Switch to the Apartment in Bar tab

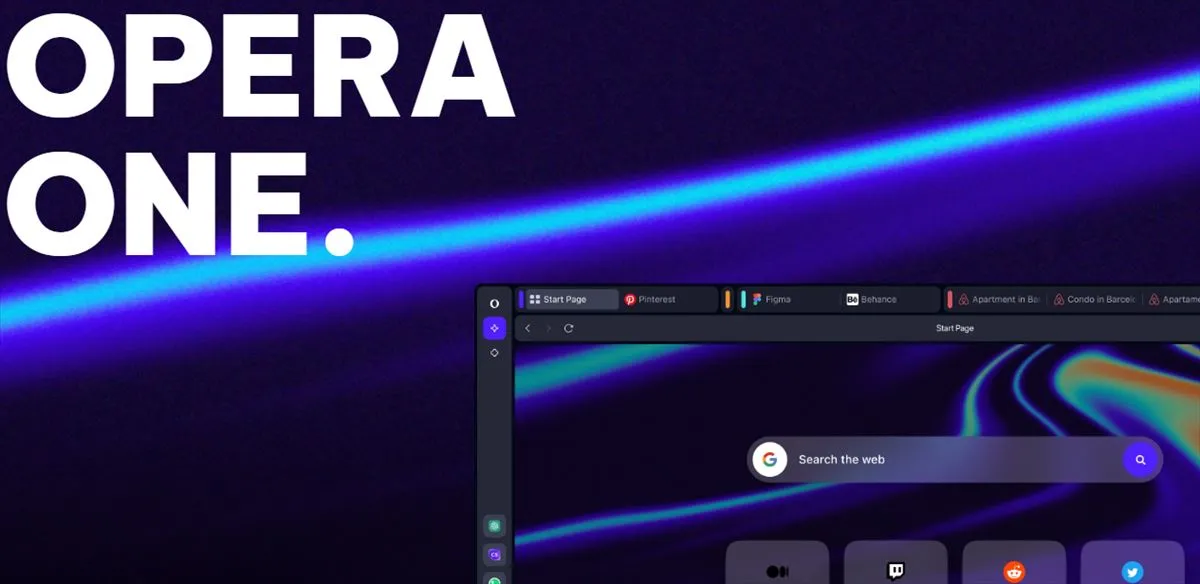click(x=1001, y=299)
